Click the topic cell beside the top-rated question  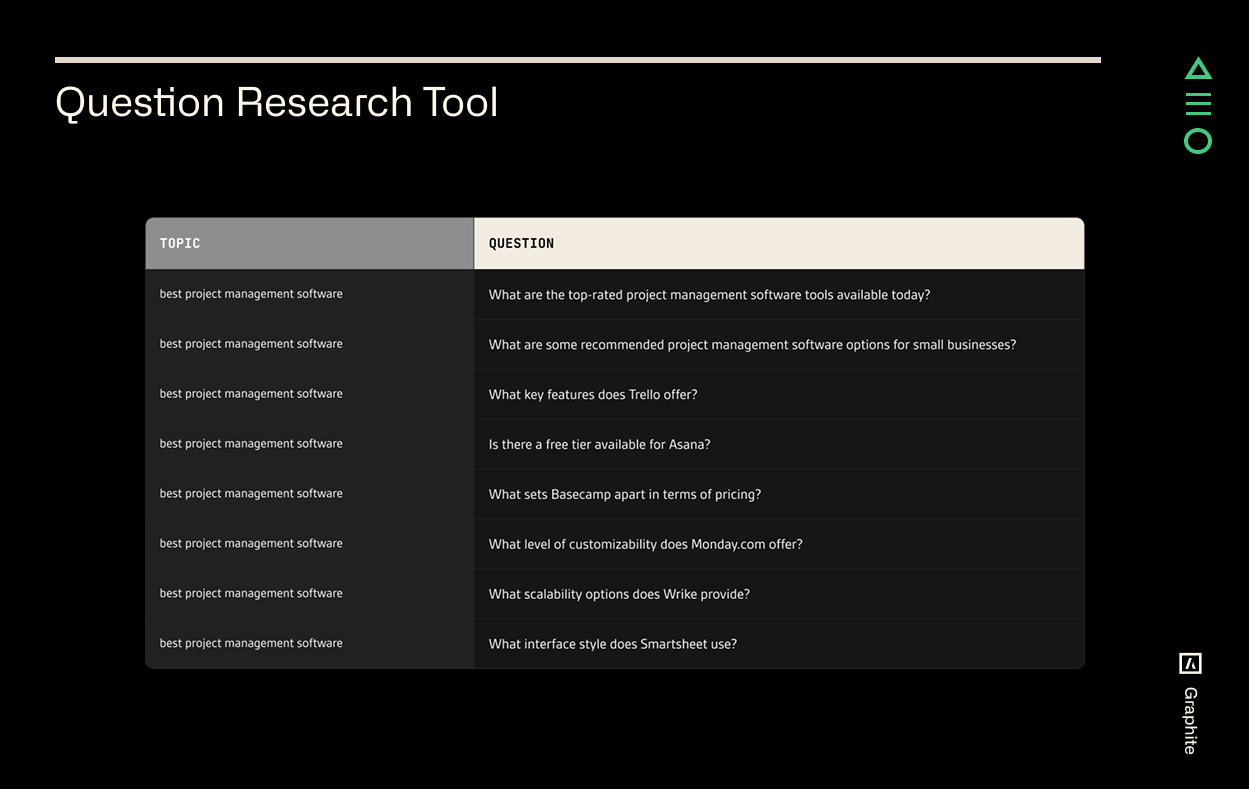point(309,294)
